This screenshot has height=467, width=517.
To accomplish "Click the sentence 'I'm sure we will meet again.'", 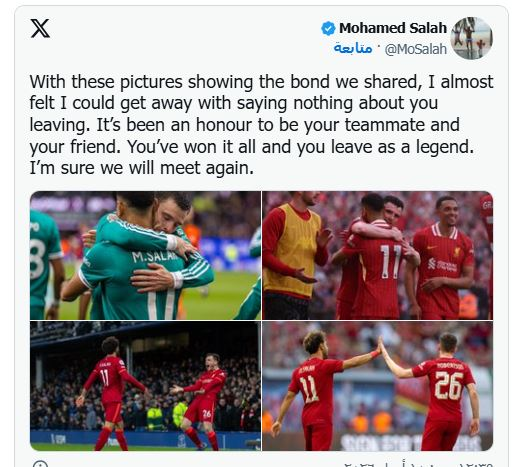I will (x=142, y=168).
